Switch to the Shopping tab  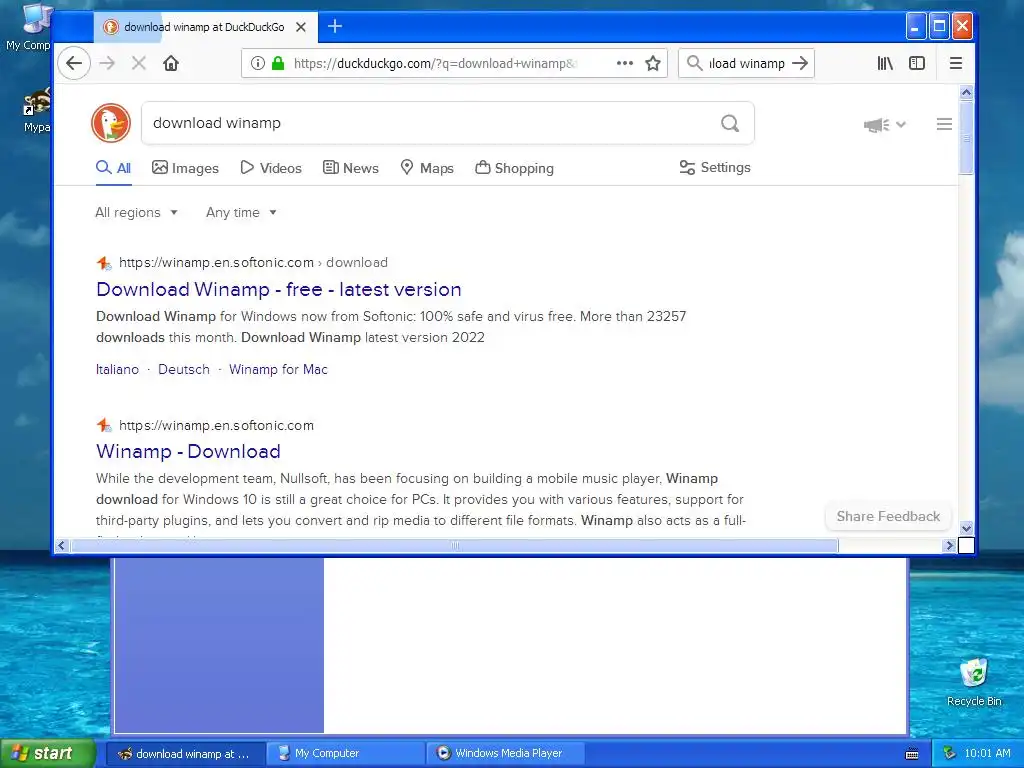(x=514, y=168)
